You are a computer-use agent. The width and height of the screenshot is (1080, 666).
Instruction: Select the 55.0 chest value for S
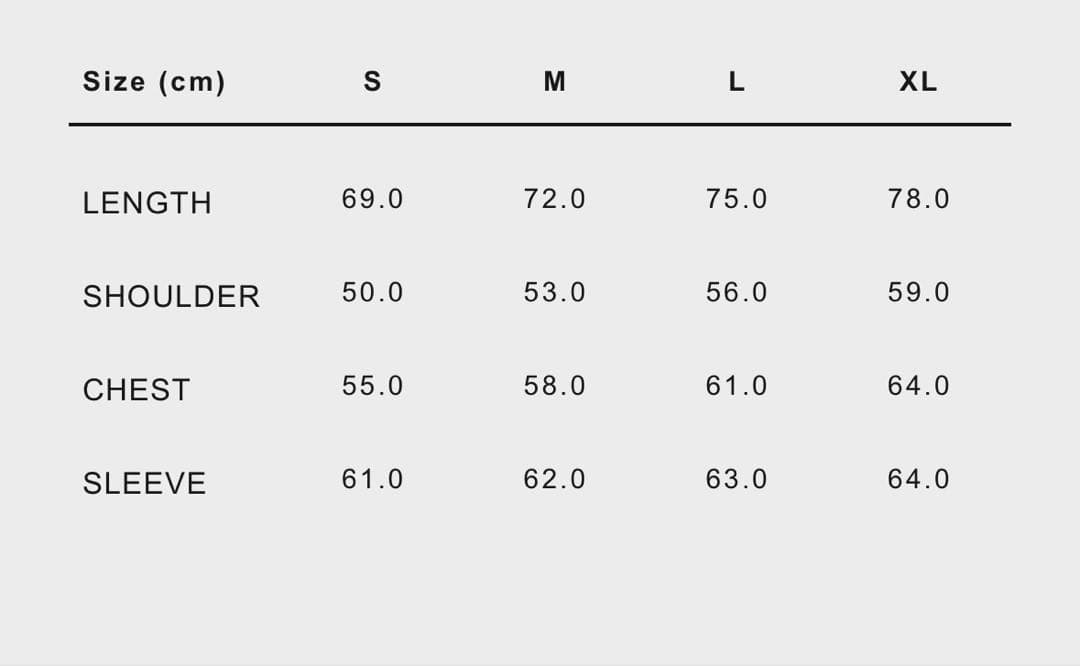pyautogui.click(x=372, y=386)
